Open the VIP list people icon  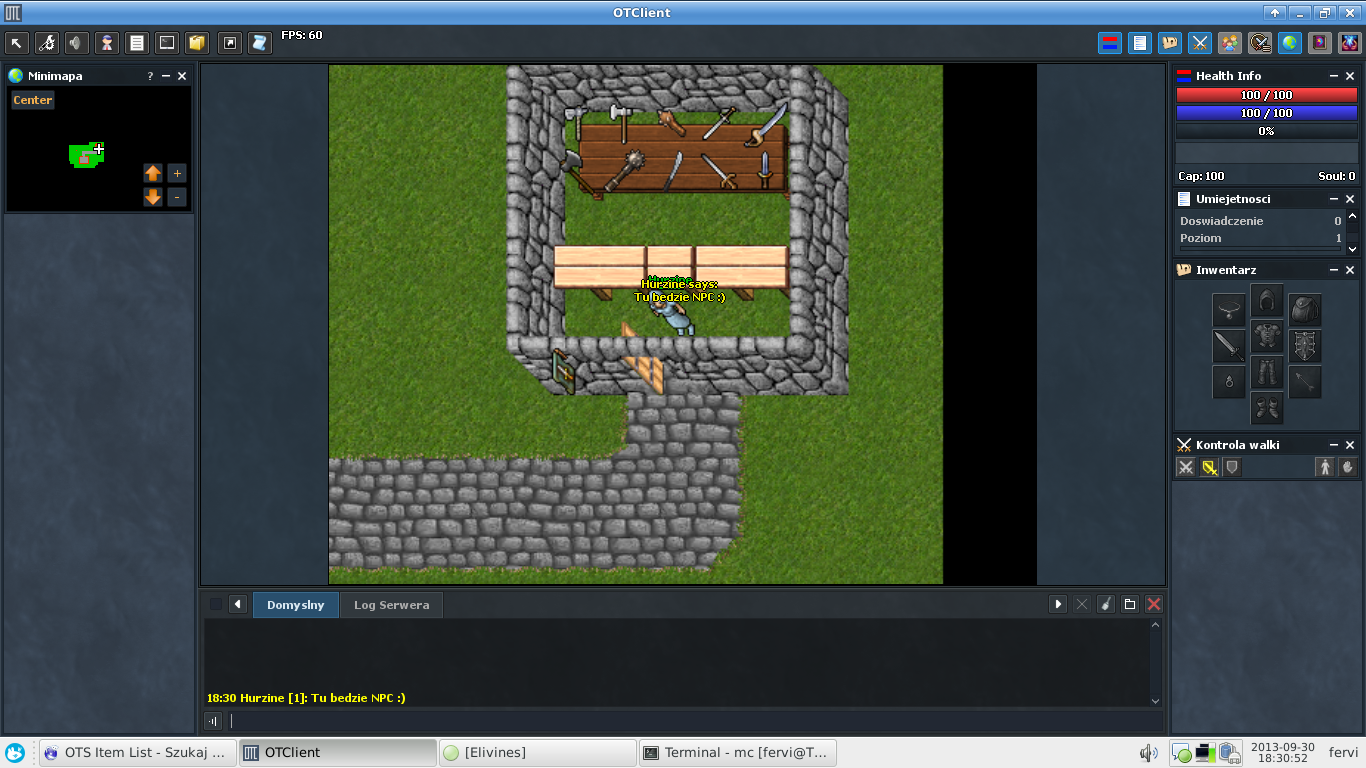(1229, 43)
